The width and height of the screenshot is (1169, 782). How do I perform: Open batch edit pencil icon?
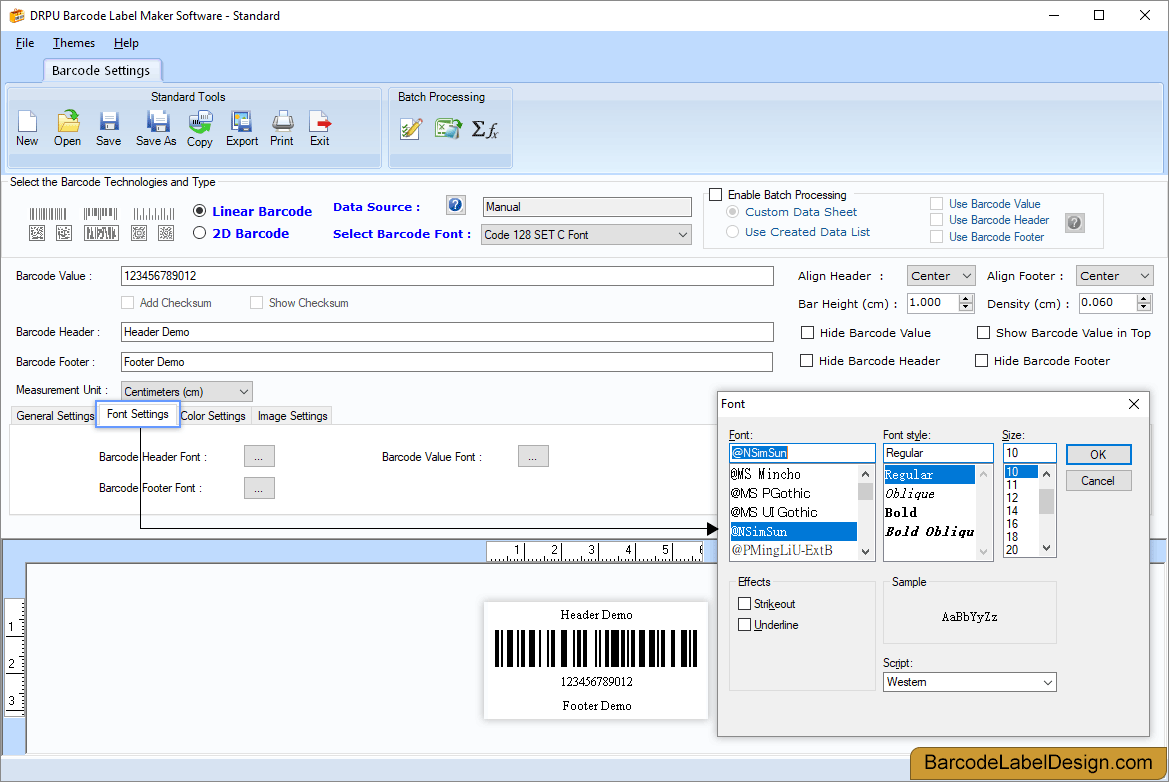411,129
